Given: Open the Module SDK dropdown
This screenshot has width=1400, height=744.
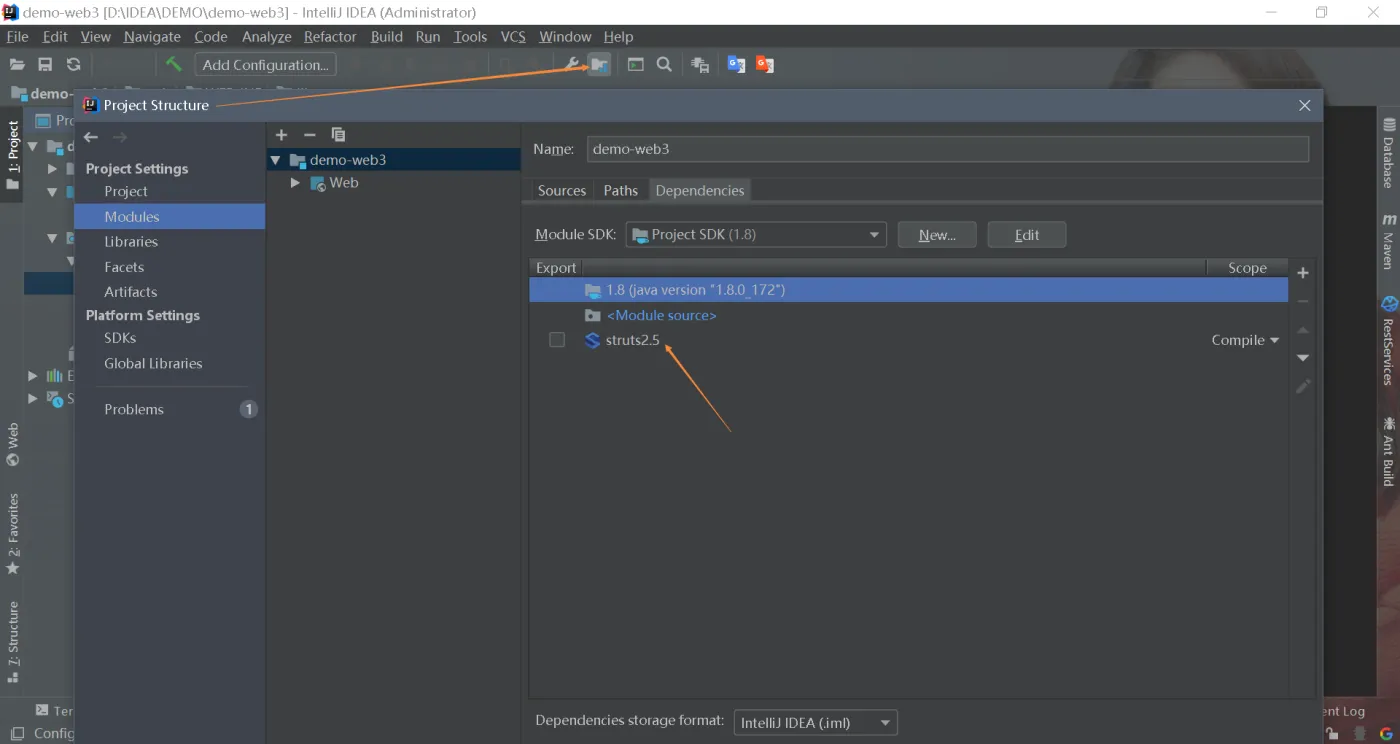Looking at the screenshot, I should coord(756,235).
